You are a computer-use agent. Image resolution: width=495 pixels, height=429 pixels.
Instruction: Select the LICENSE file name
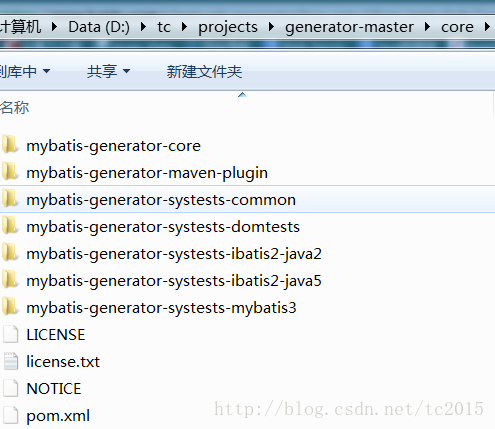tap(56, 335)
